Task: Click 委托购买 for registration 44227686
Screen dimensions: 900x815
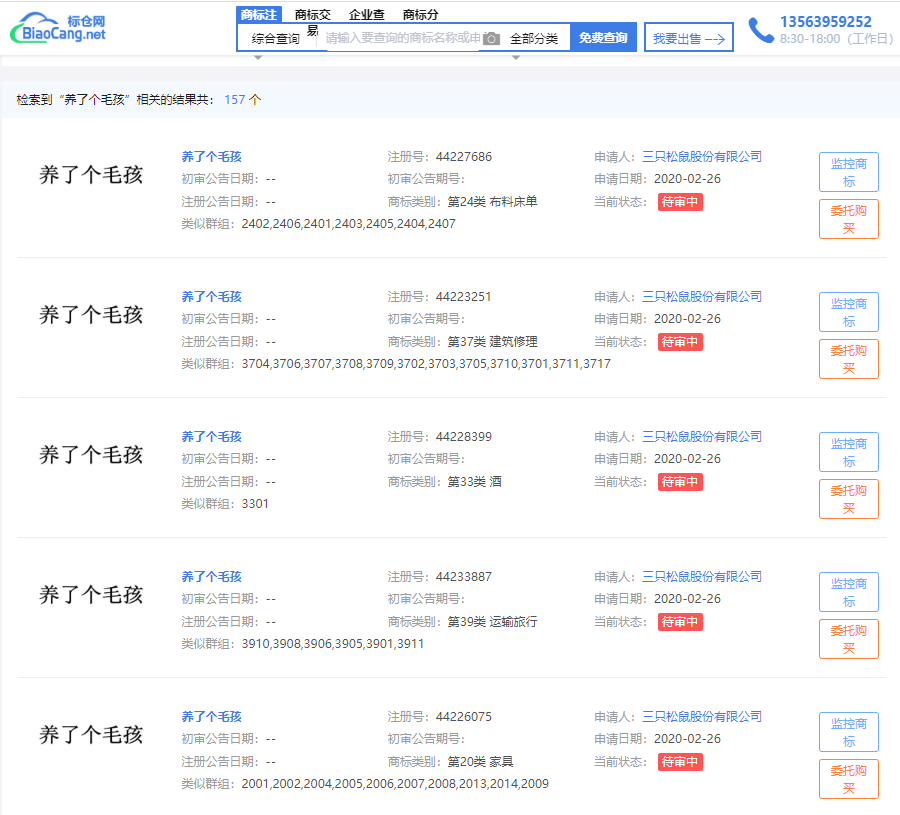Action: pos(849,219)
